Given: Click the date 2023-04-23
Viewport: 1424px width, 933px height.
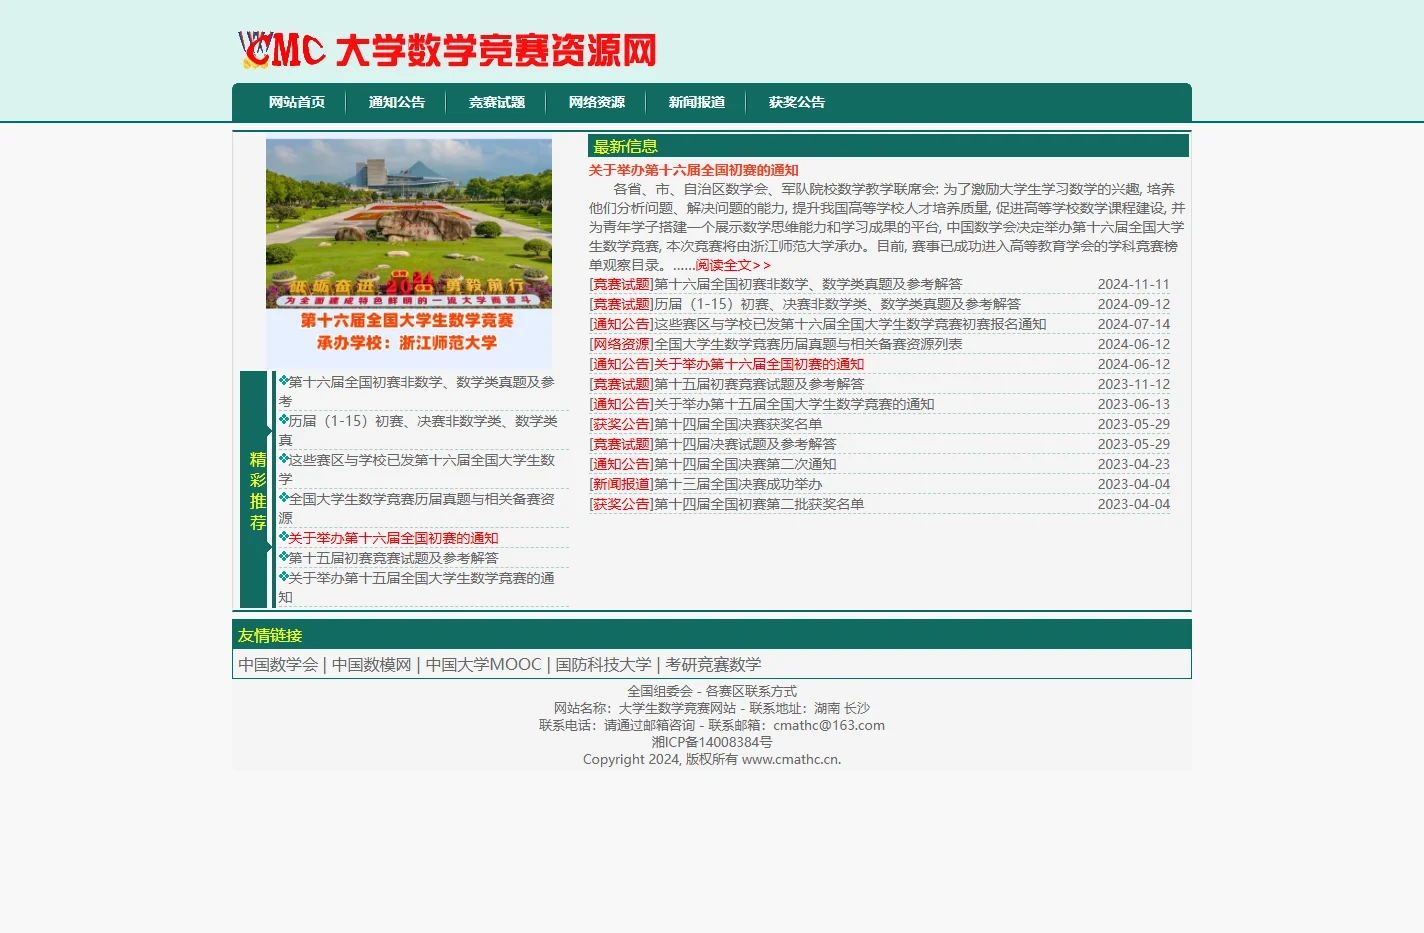Looking at the screenshot, I should (x=1134, y=464).
